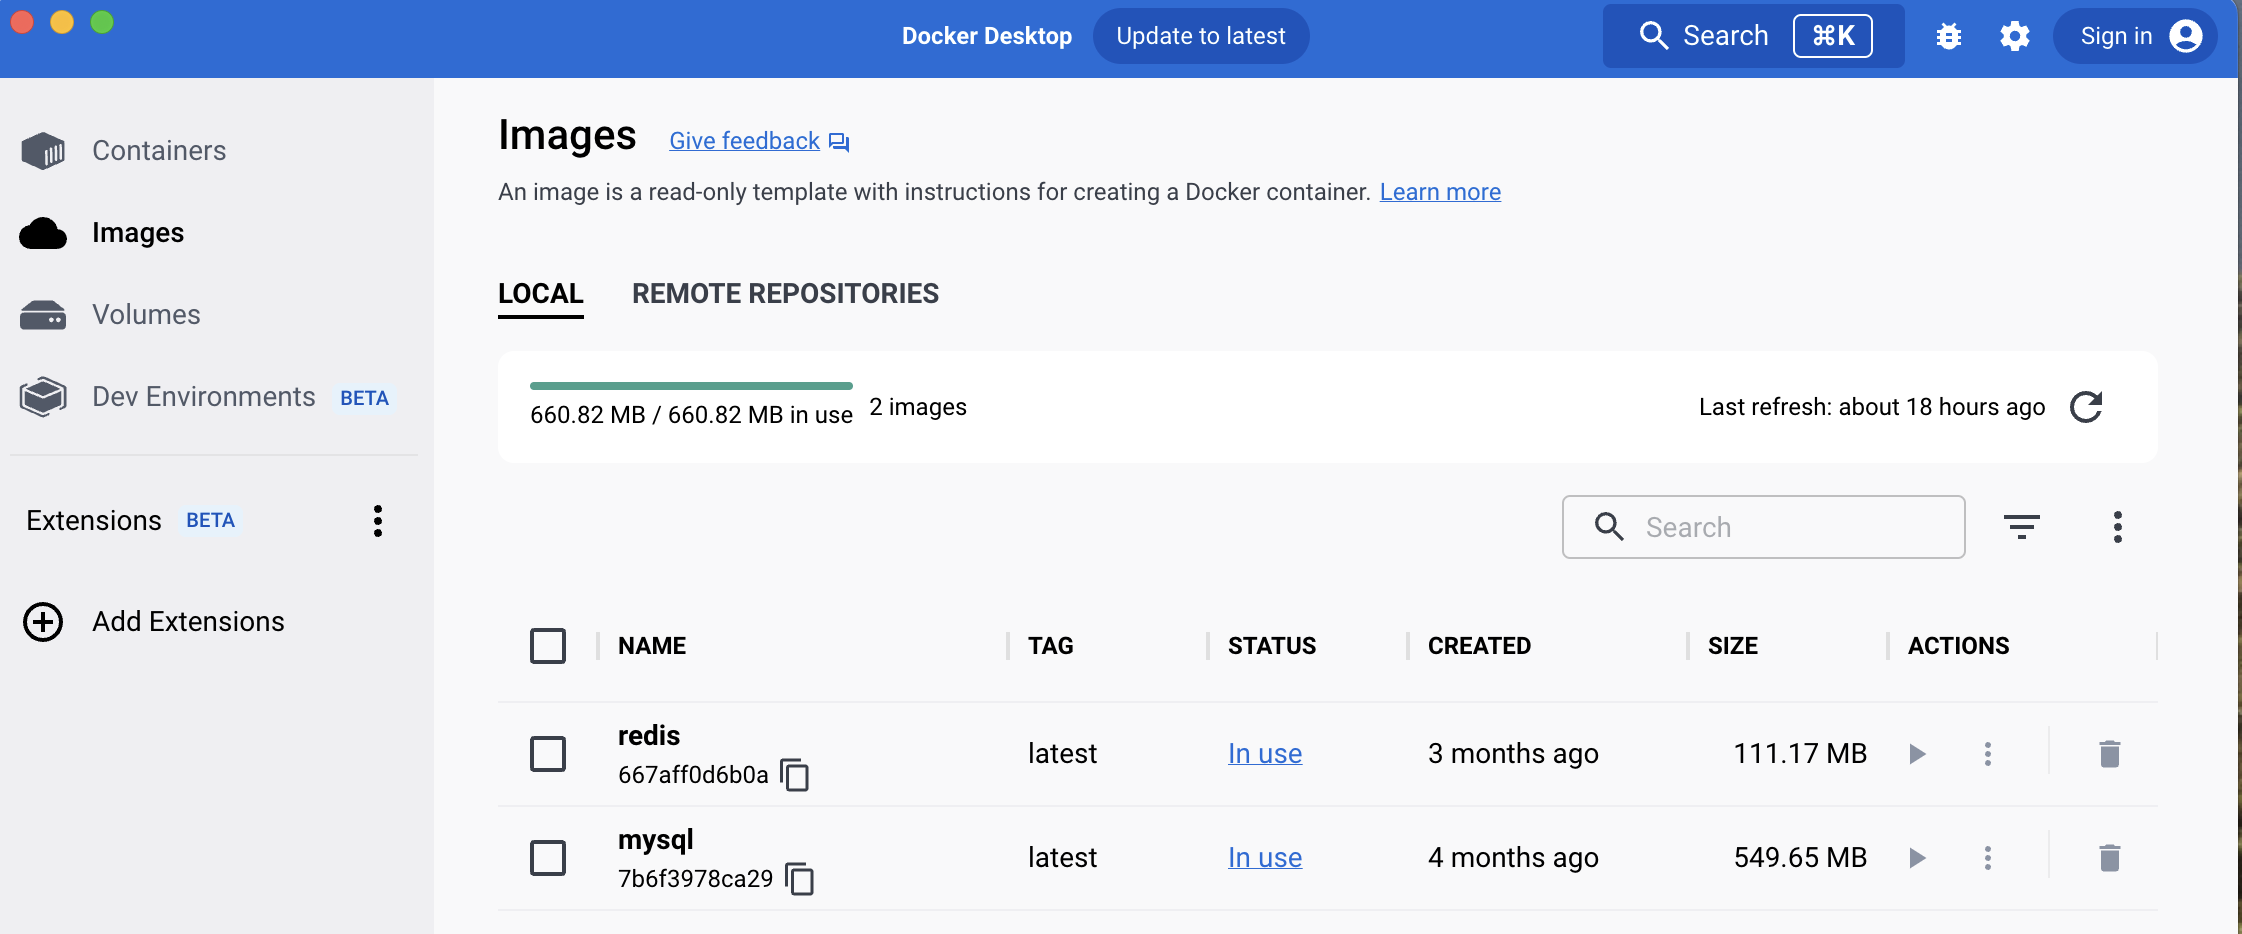The image size is (2242, 934).
Task: Click 4 months ago created value
Action: point(1513,858)
